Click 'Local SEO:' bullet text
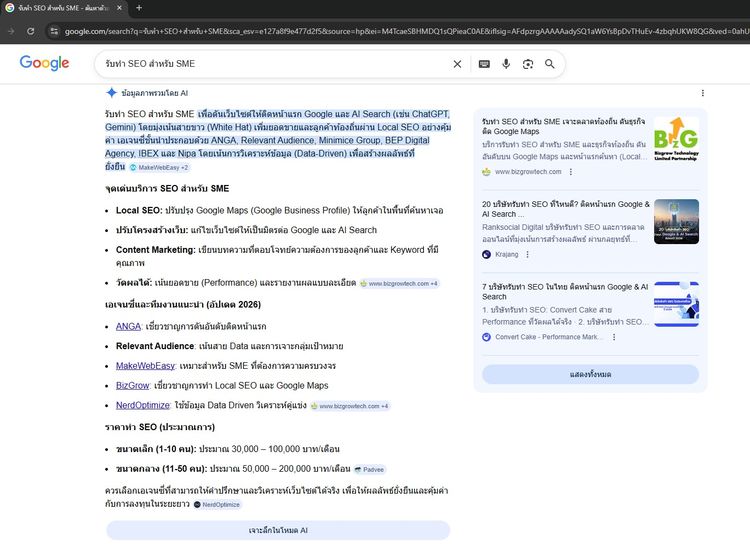 pyautogui.click(x=139, y=210)
